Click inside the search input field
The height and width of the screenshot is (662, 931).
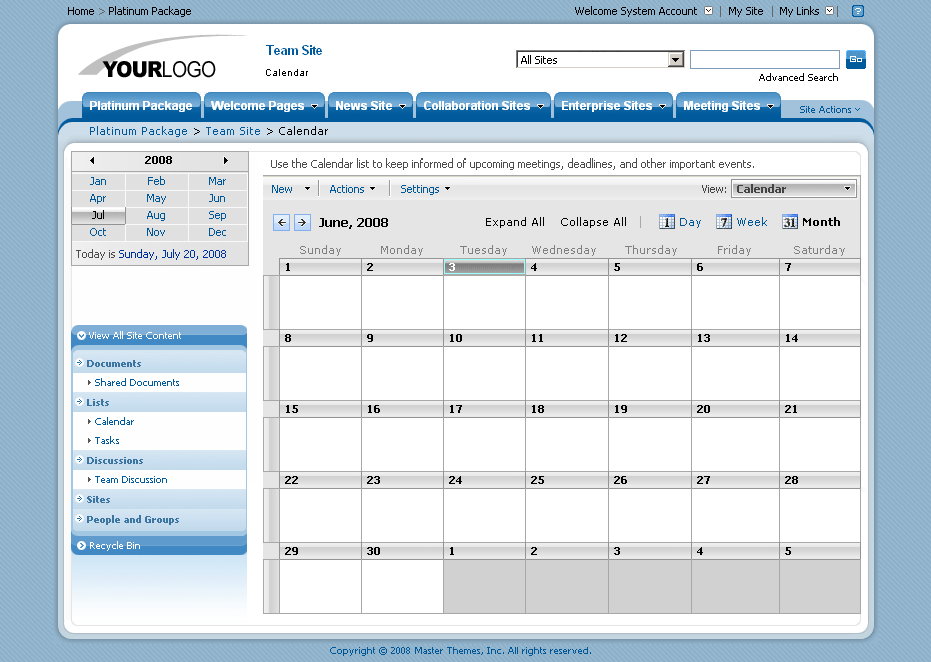(764, 59)
